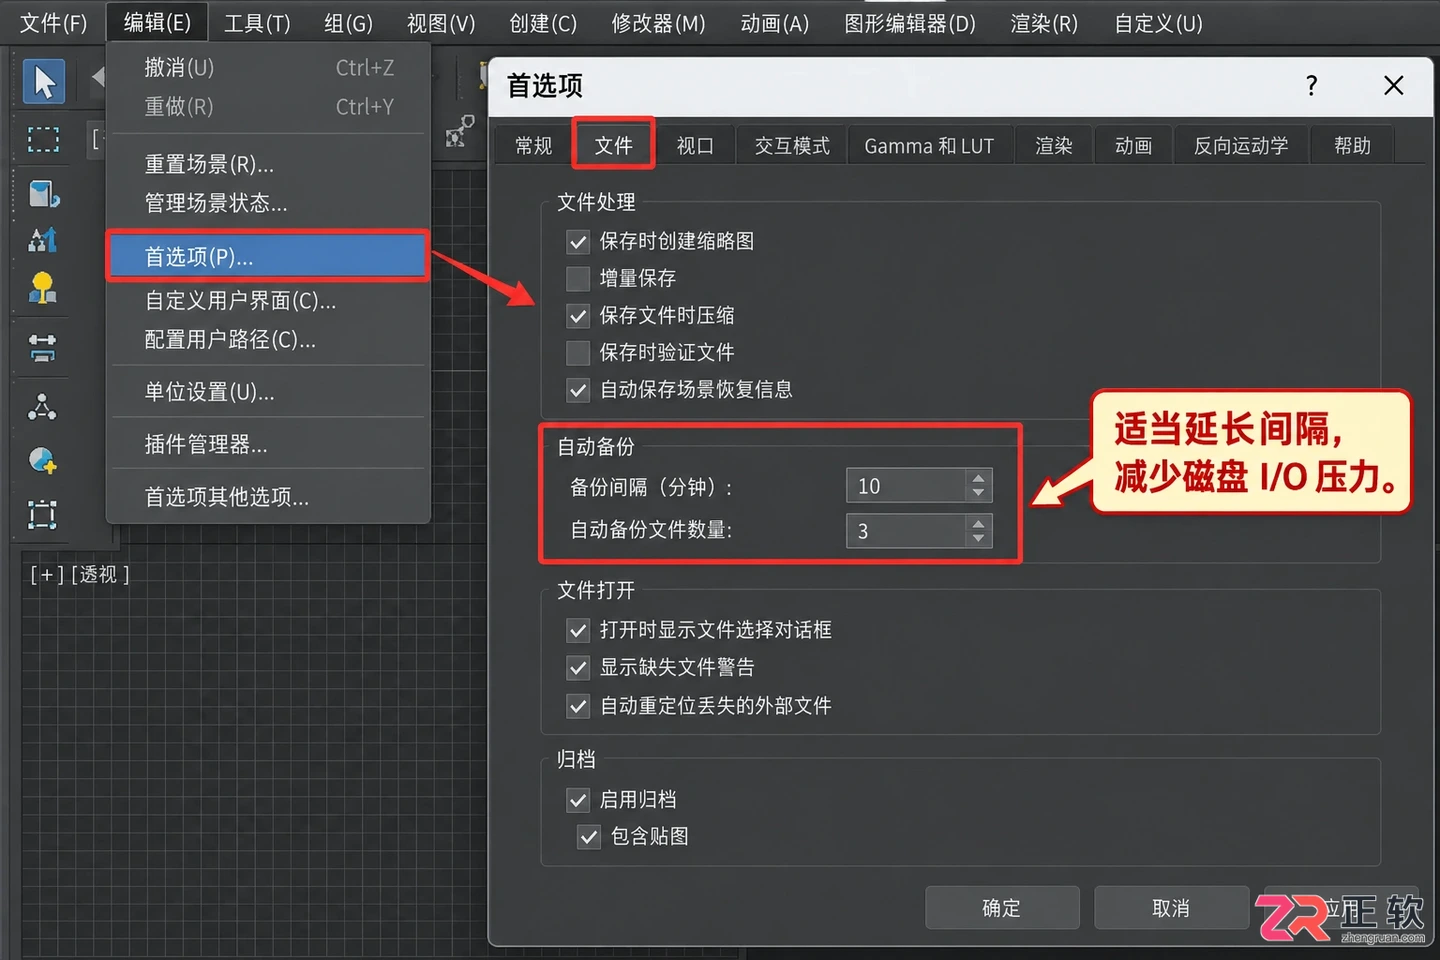Activate the dashed rectangular region select tool
Screen dimensions: 1440x960
tap(43, 139)
